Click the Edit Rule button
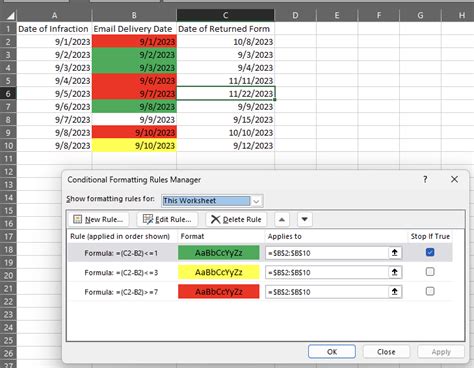 [167, 219]
